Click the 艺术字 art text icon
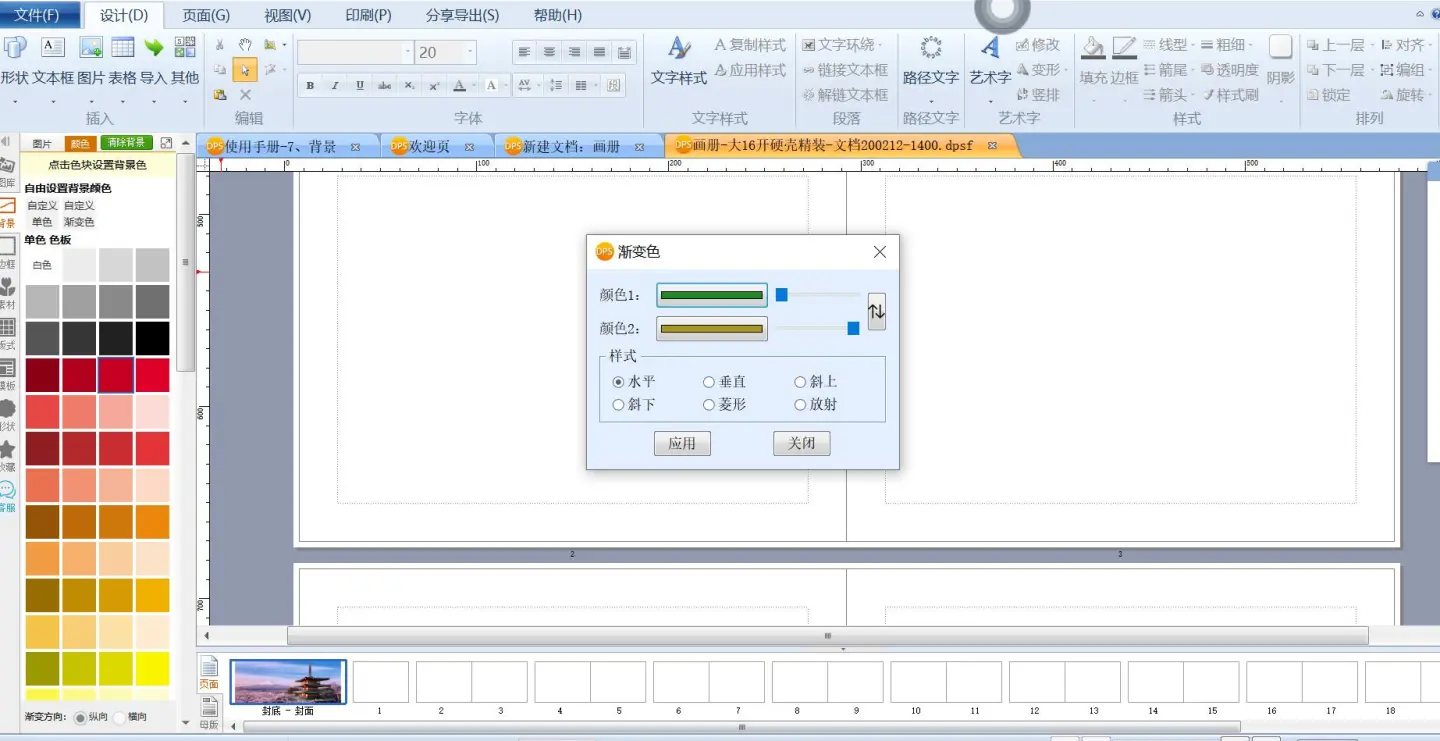This screenshot has height=741, width=1440. tap(990, 49)
